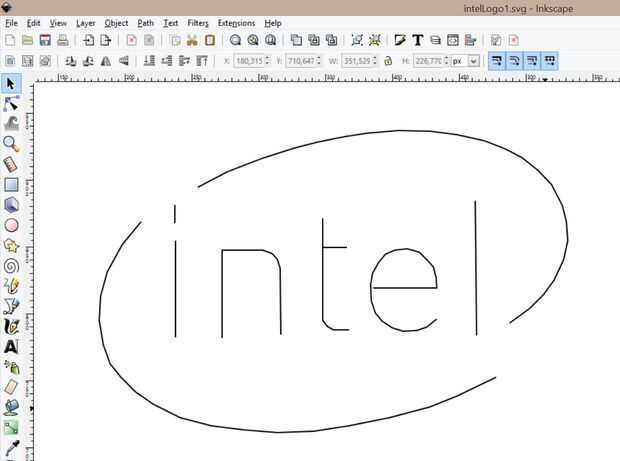Open Fill and Stroke dialog icon
Image resolution: width=620 pixels, height=461 pixels.
coord(400,40)
